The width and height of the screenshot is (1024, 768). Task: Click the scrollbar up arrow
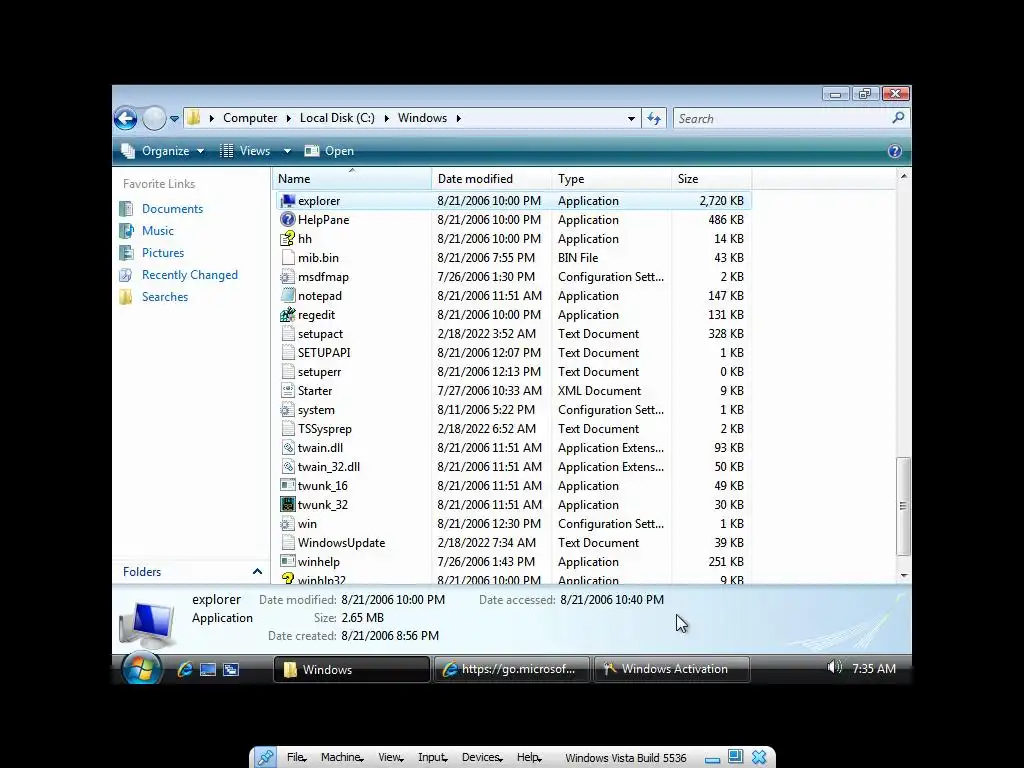tap(904, 176)
